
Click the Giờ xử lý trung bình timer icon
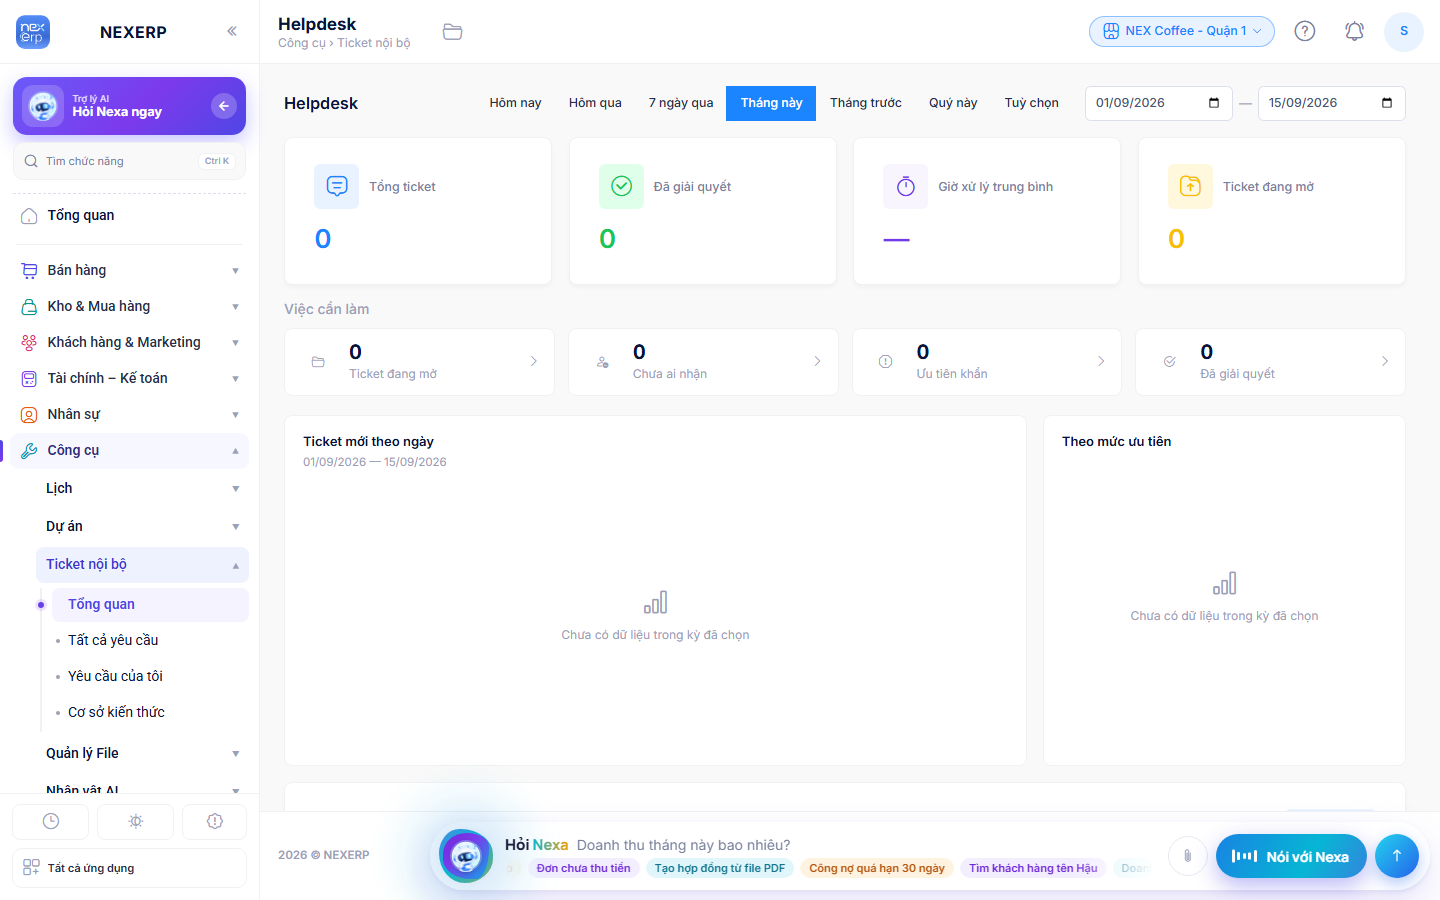click(x=906, y=186)
